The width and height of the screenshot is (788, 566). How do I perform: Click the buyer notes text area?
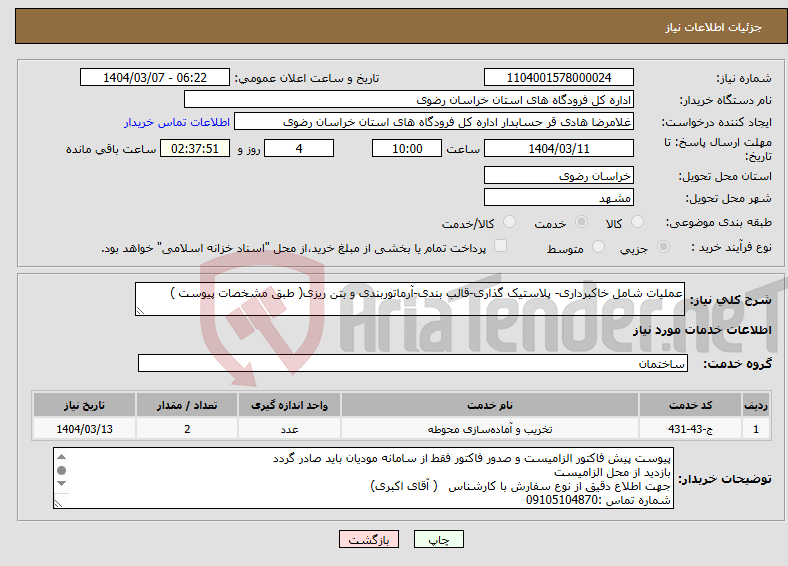pyautogui.click(x=363, y=478)
